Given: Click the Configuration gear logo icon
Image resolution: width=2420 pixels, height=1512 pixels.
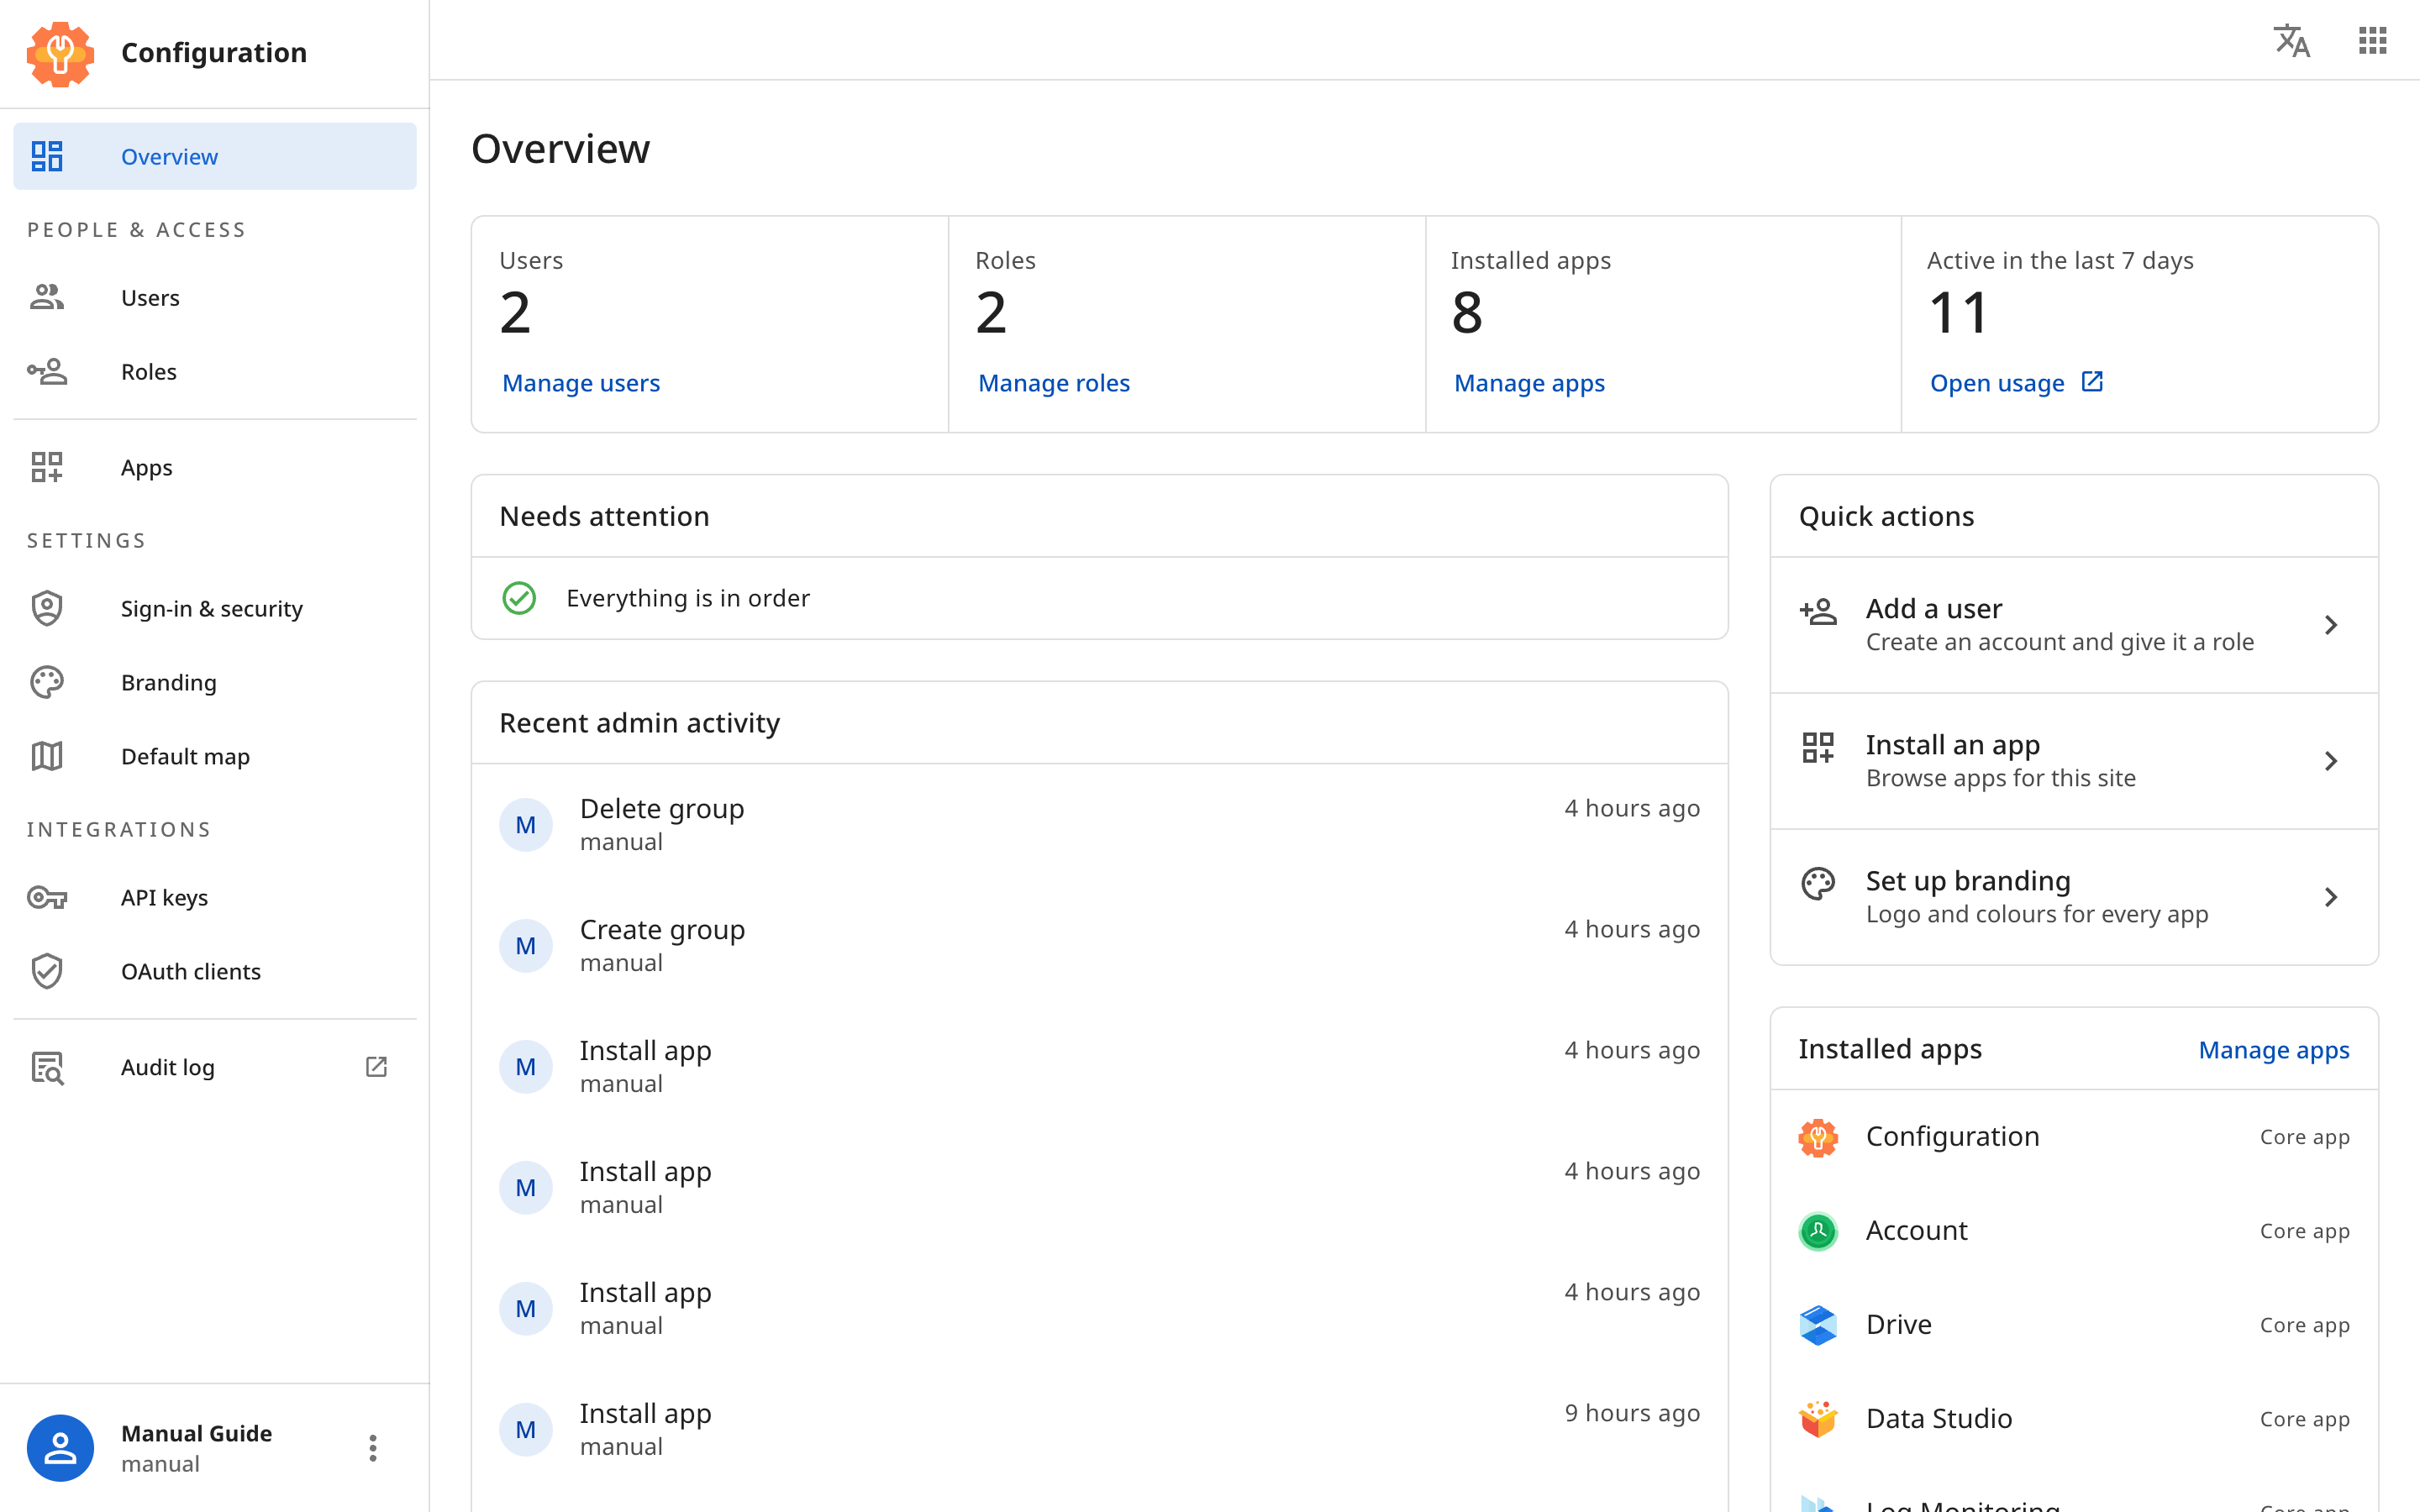Looking at the screenshot, I should (x=60, y=53).
